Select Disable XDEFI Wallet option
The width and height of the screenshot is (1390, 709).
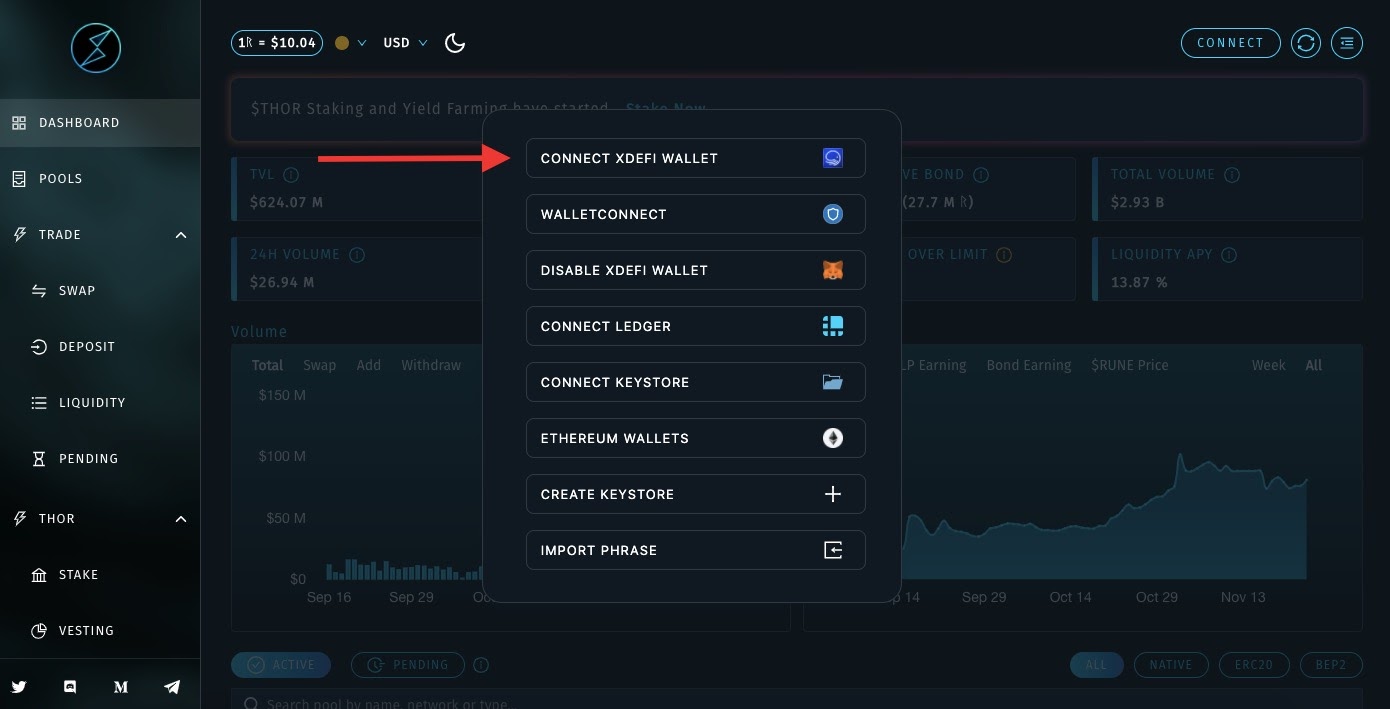pos(696,270)
